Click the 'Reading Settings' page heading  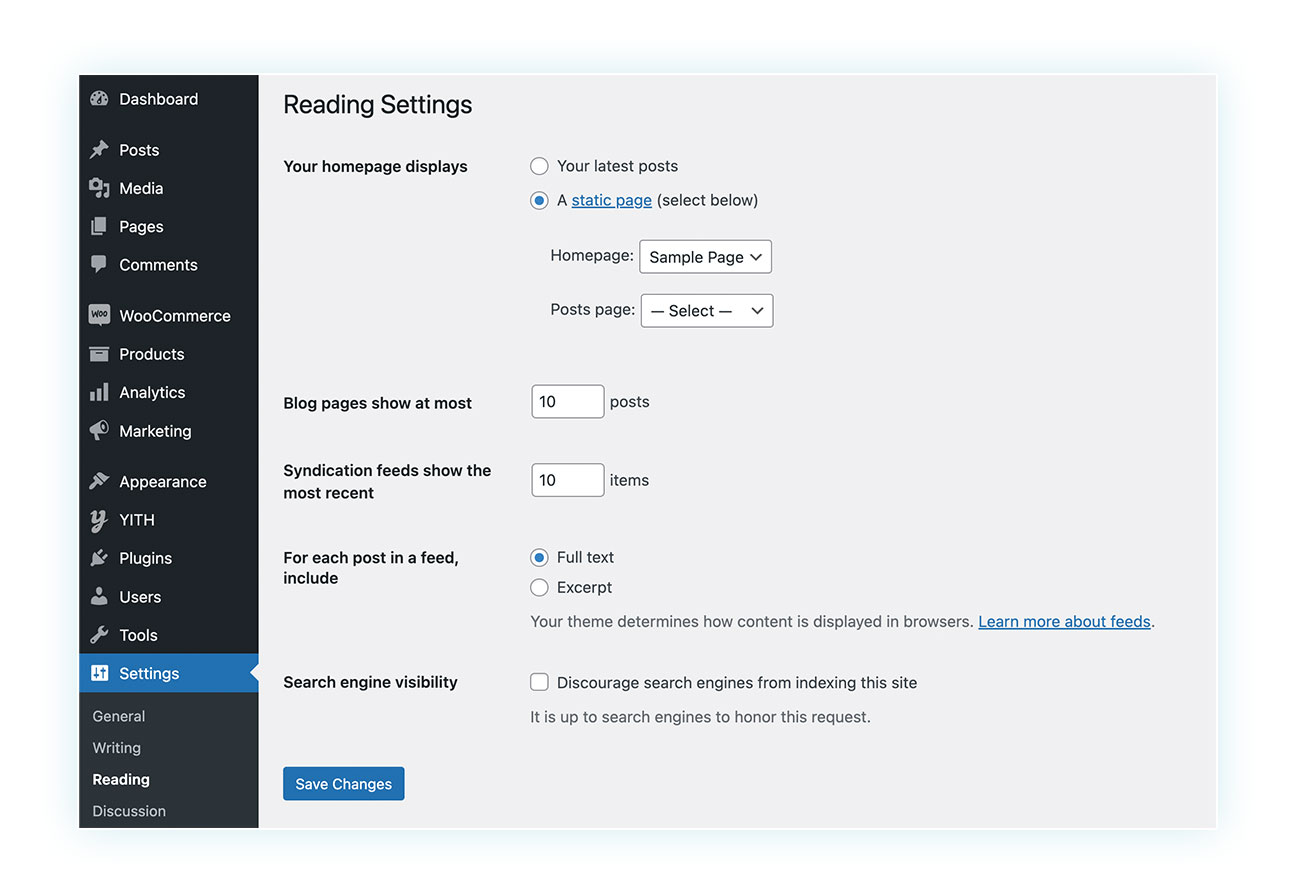pos(378,105)
